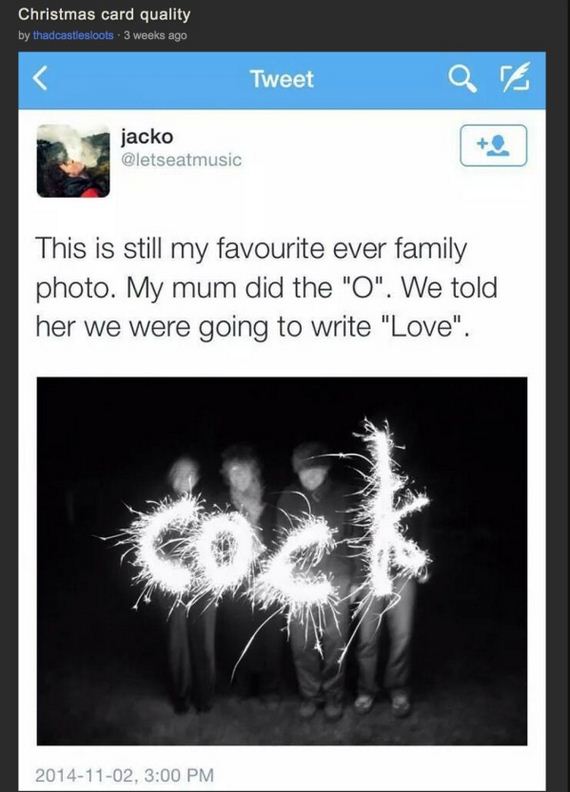This screenshot has width=570, height=792.
Task: Open jacko's profile picture
Action: [73, 161]
